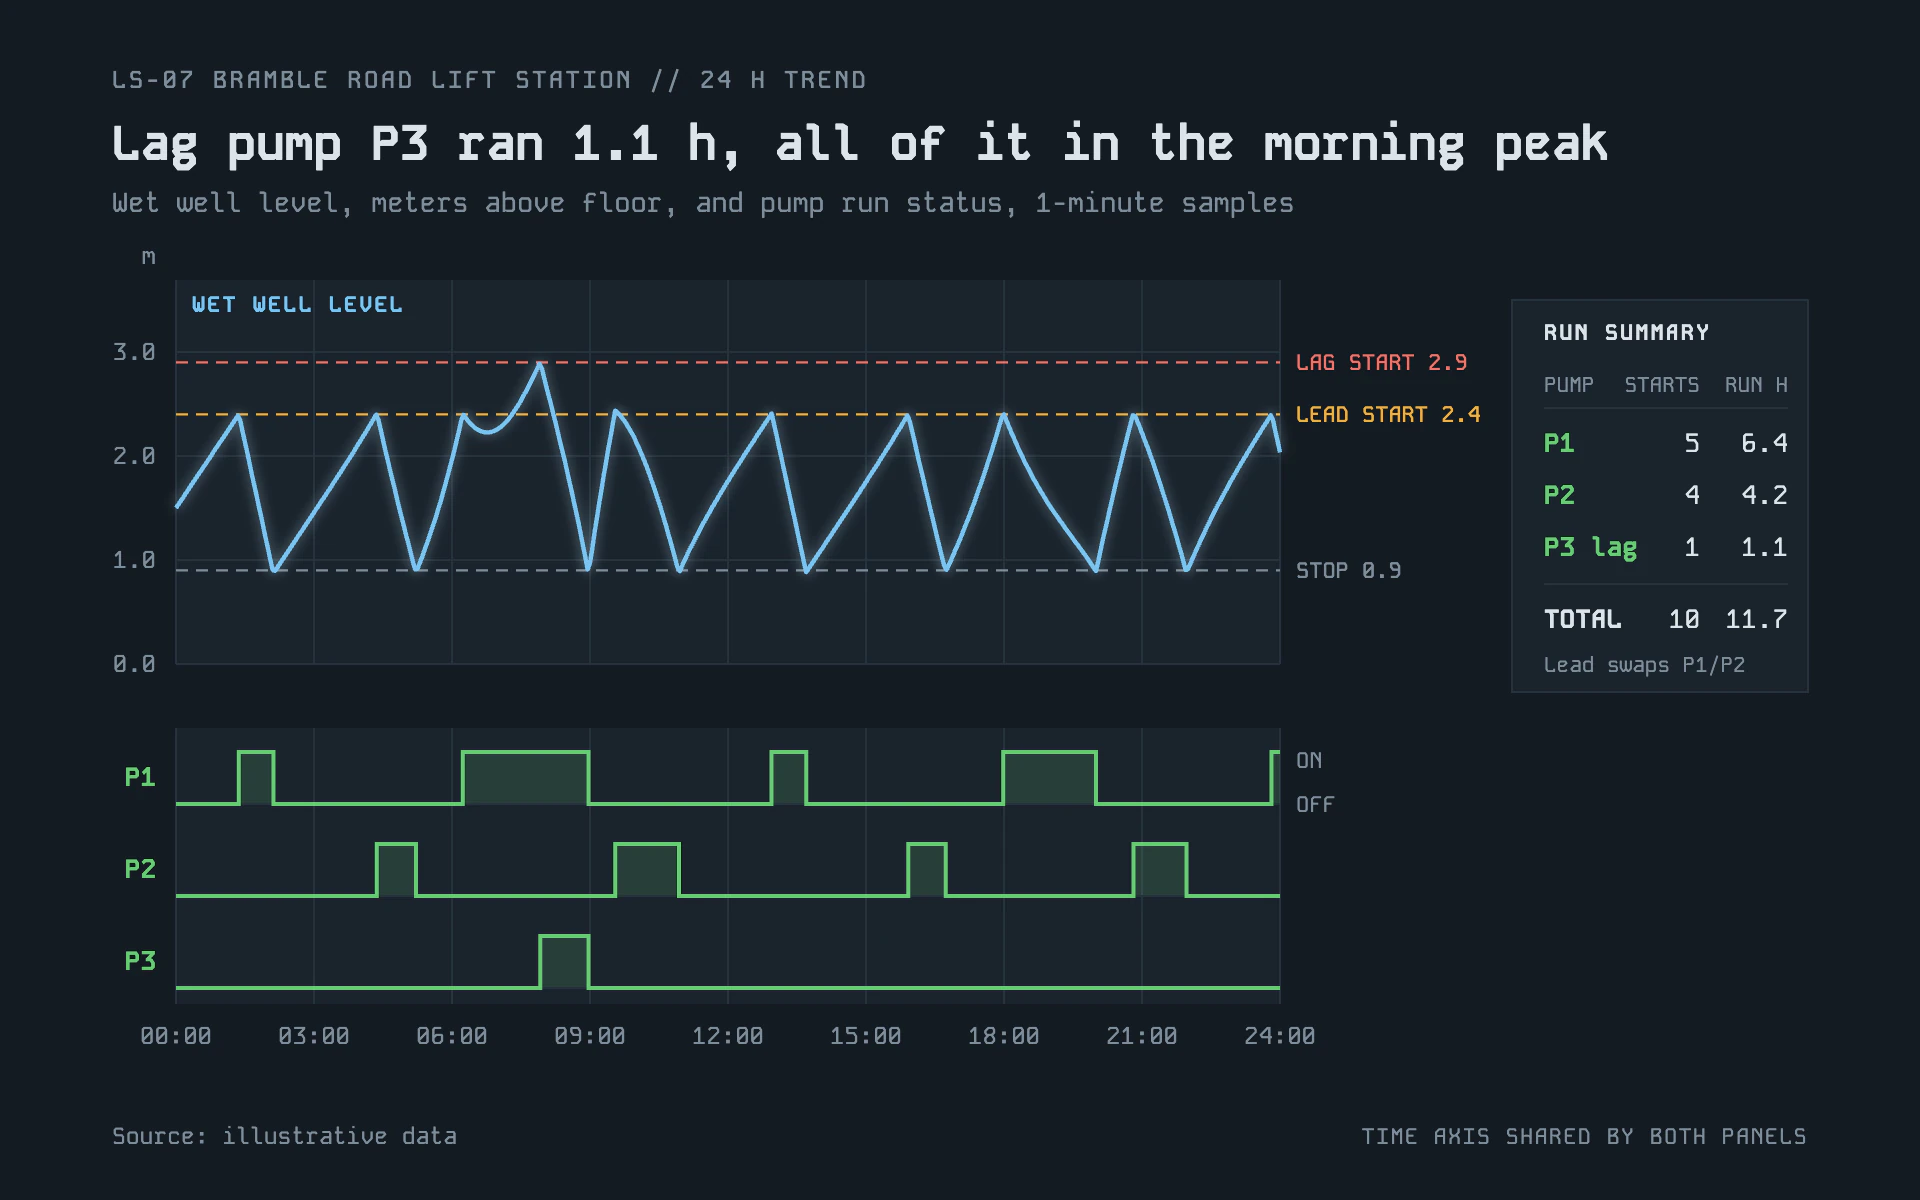Click the P3 row label in the pump status panel
The height and width of the screenshot is (1200, 1920).
point(140,961)
